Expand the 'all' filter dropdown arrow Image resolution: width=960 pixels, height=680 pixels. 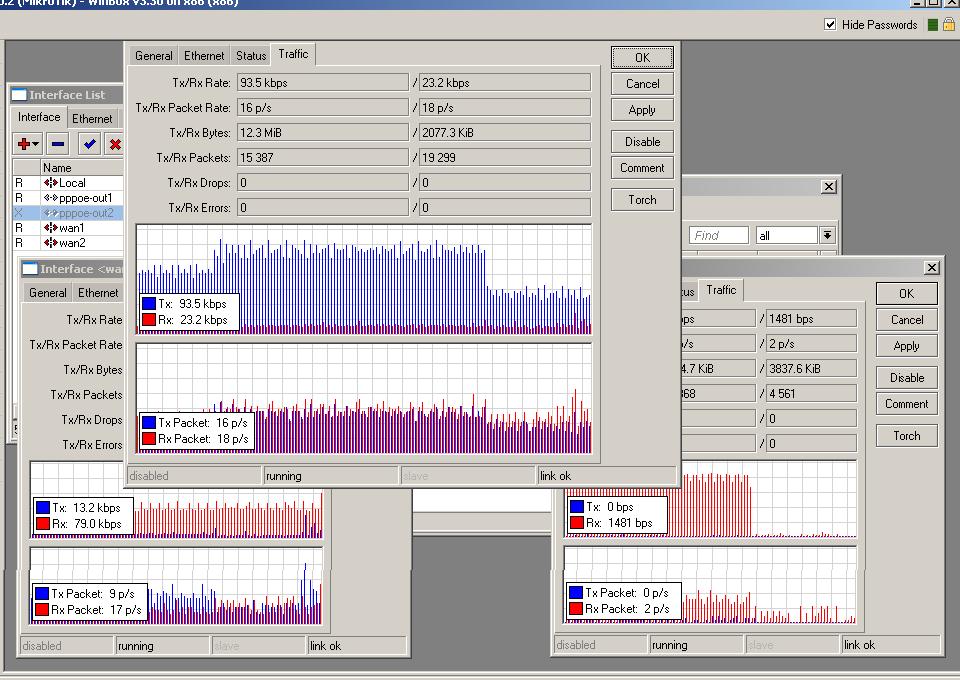[x=827, y=236]
